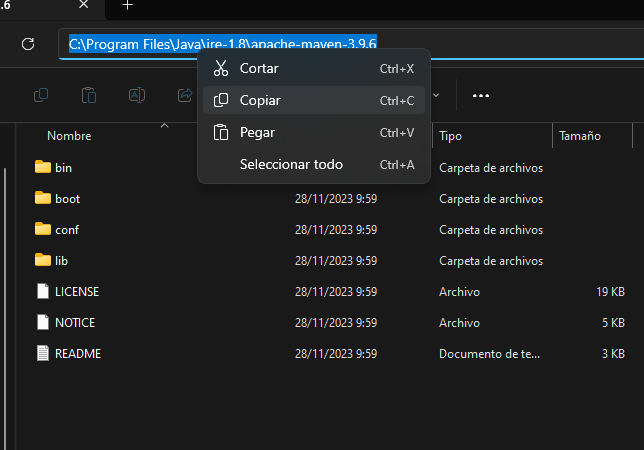Click 'Documento de te...' type cell
This screenshot has height=450, width=644.
pyautogui.click(x=490, y=354)
